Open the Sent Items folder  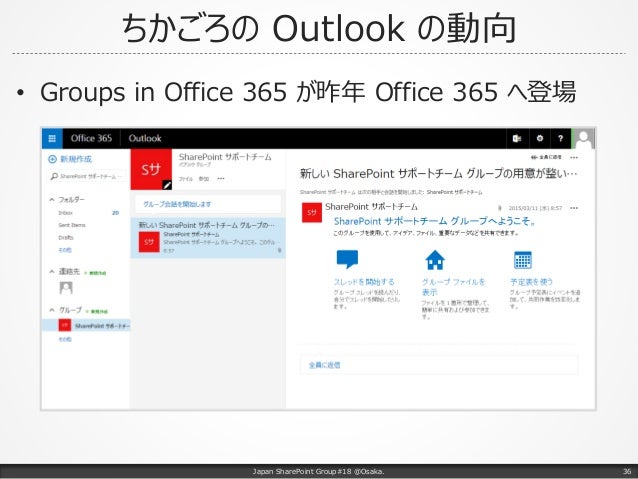[72, 225]
